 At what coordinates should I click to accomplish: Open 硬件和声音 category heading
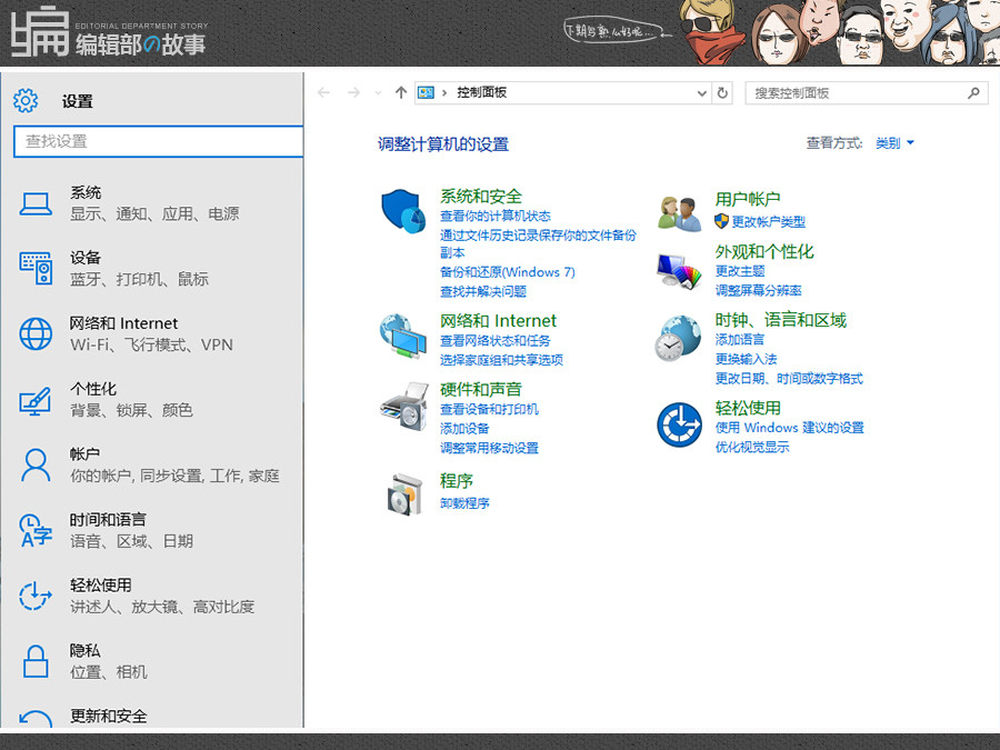[481, 389]
